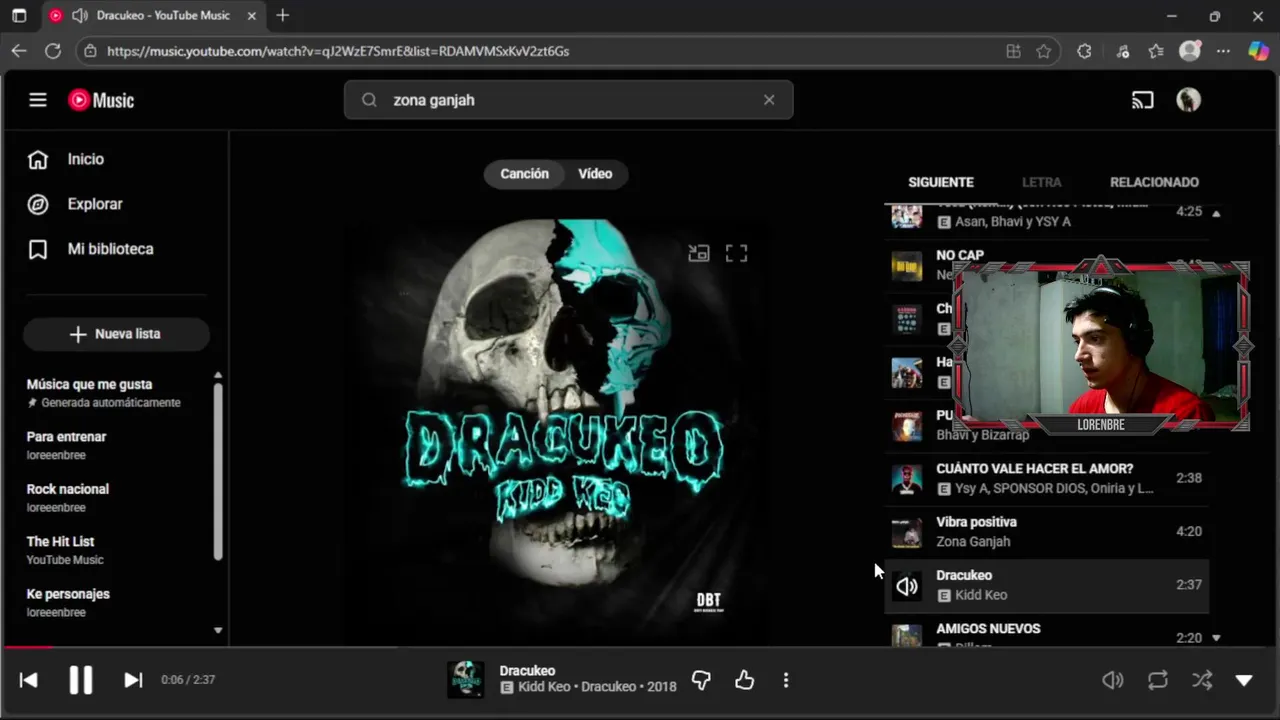Create a playlist with Nueva lista

tap(116, 334)
